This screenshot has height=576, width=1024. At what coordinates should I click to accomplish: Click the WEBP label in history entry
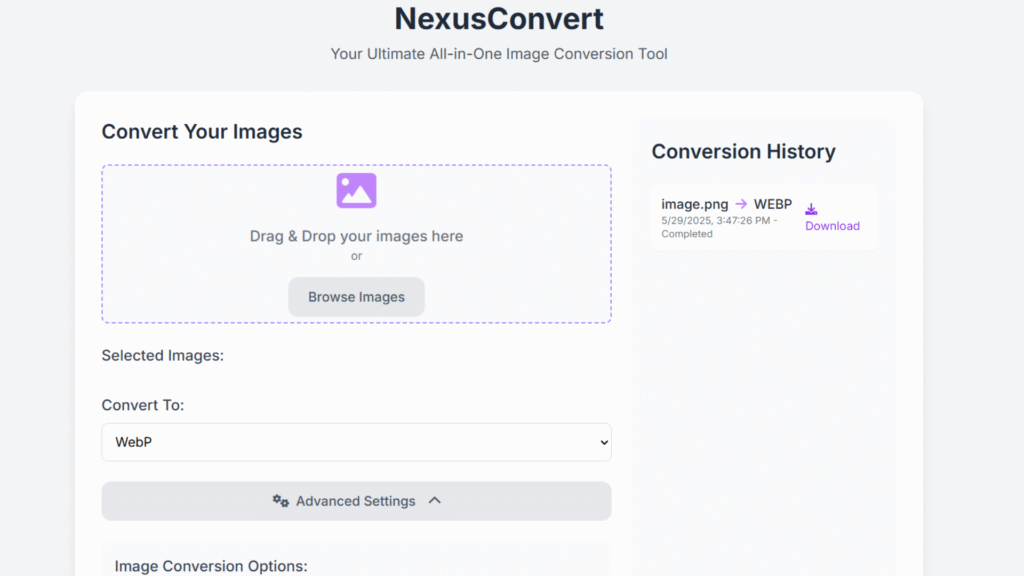click(x=773, y=204)
